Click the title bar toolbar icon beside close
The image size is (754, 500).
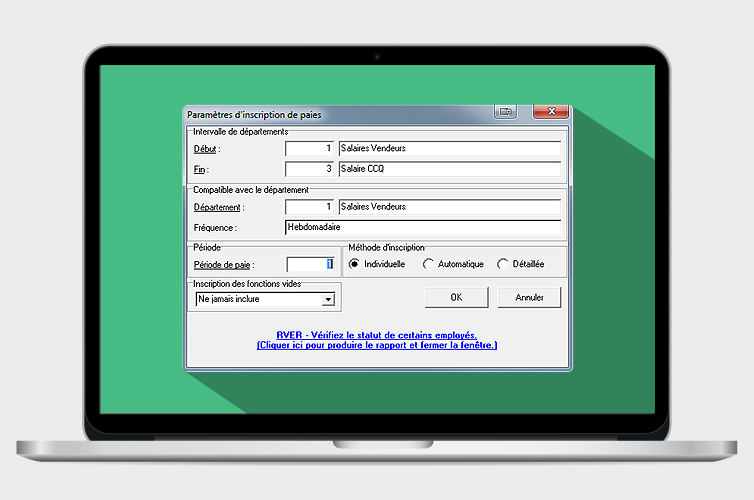pos(505,112)
